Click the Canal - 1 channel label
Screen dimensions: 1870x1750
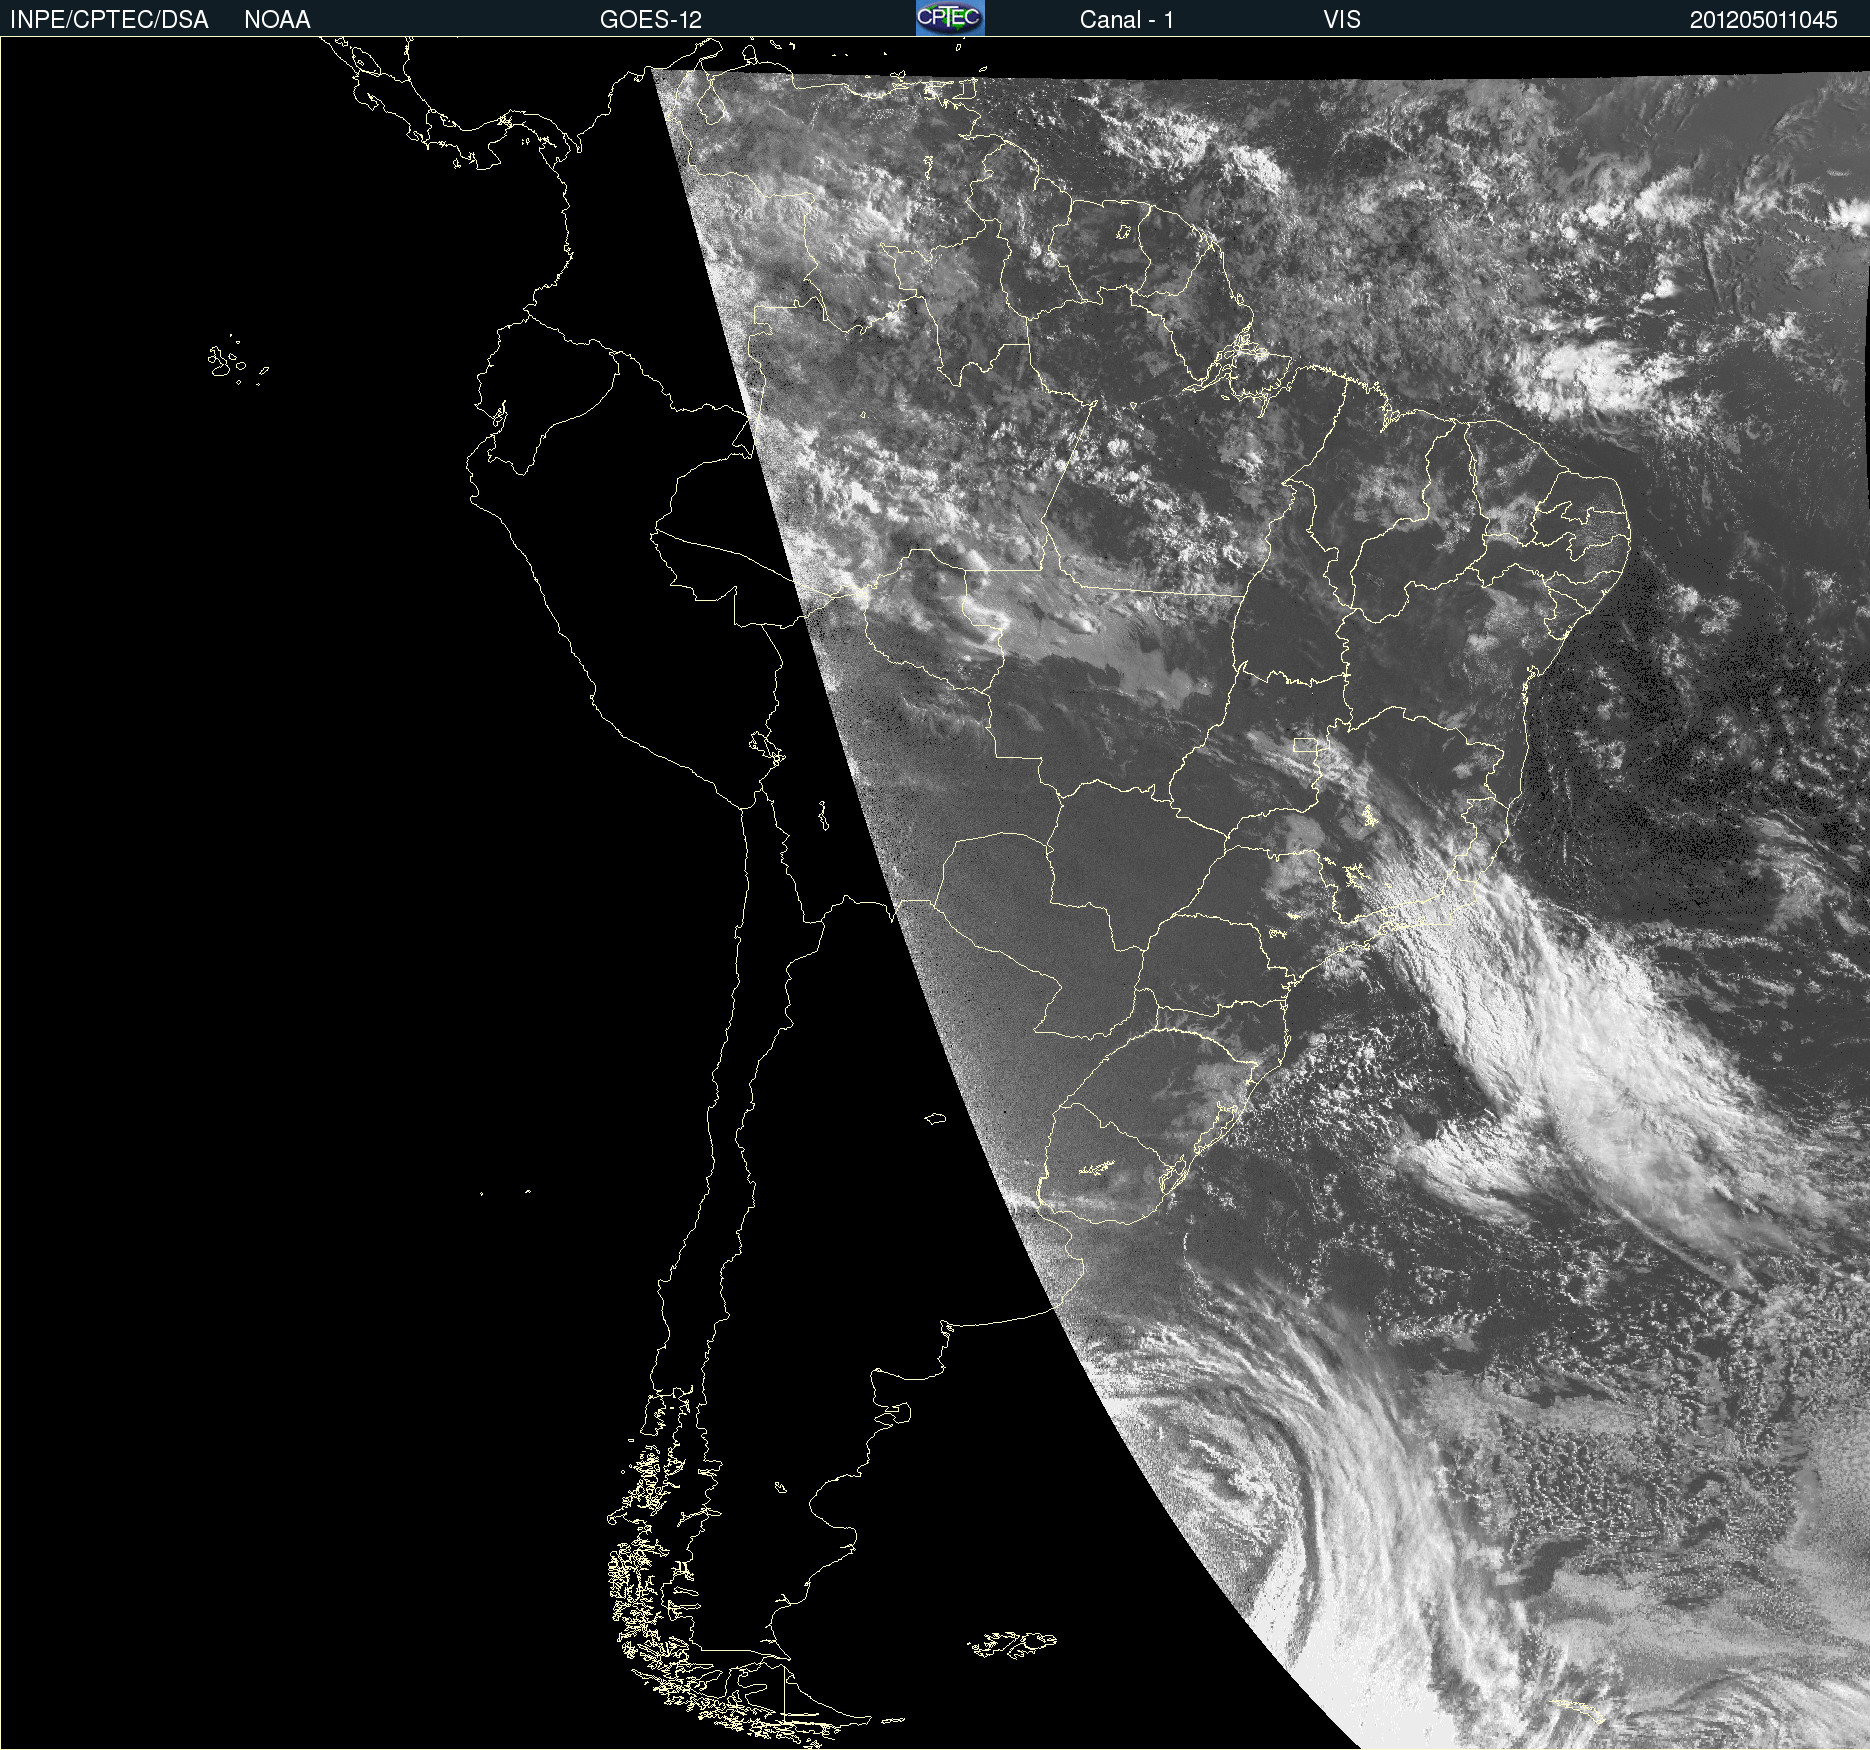(x=1126, y=20)
